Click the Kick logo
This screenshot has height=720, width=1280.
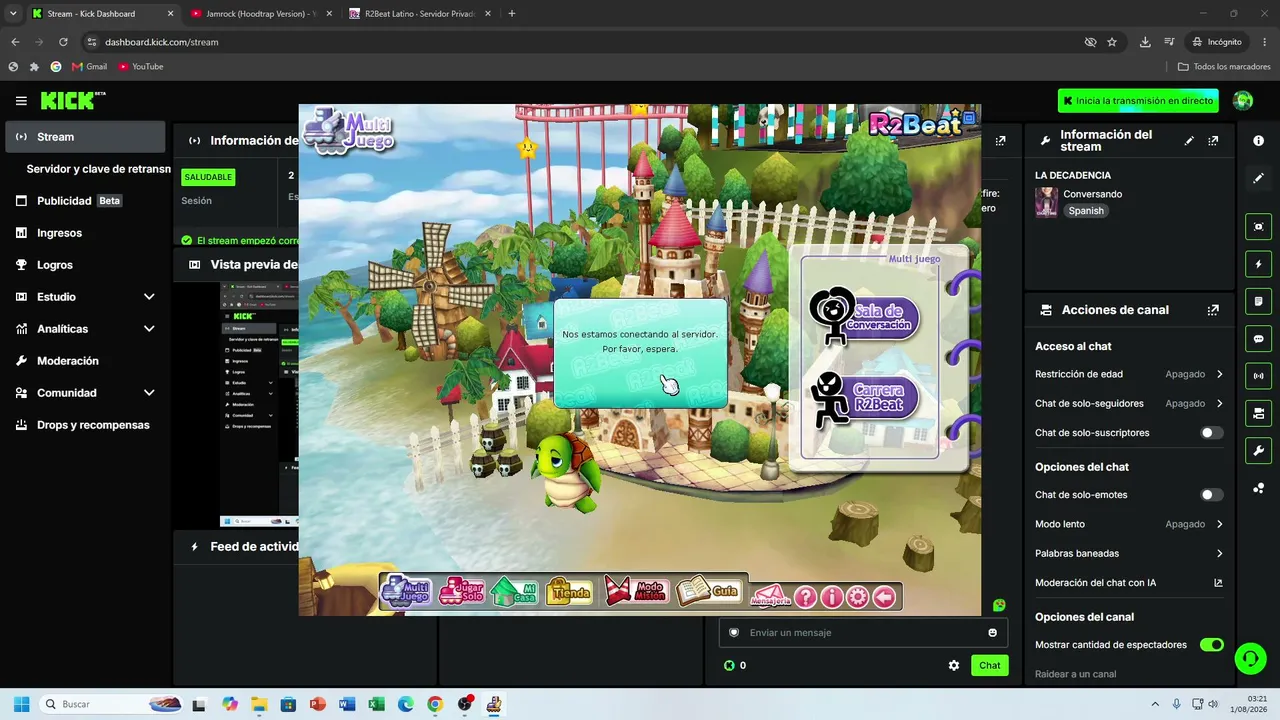click(x=68, y=100)
